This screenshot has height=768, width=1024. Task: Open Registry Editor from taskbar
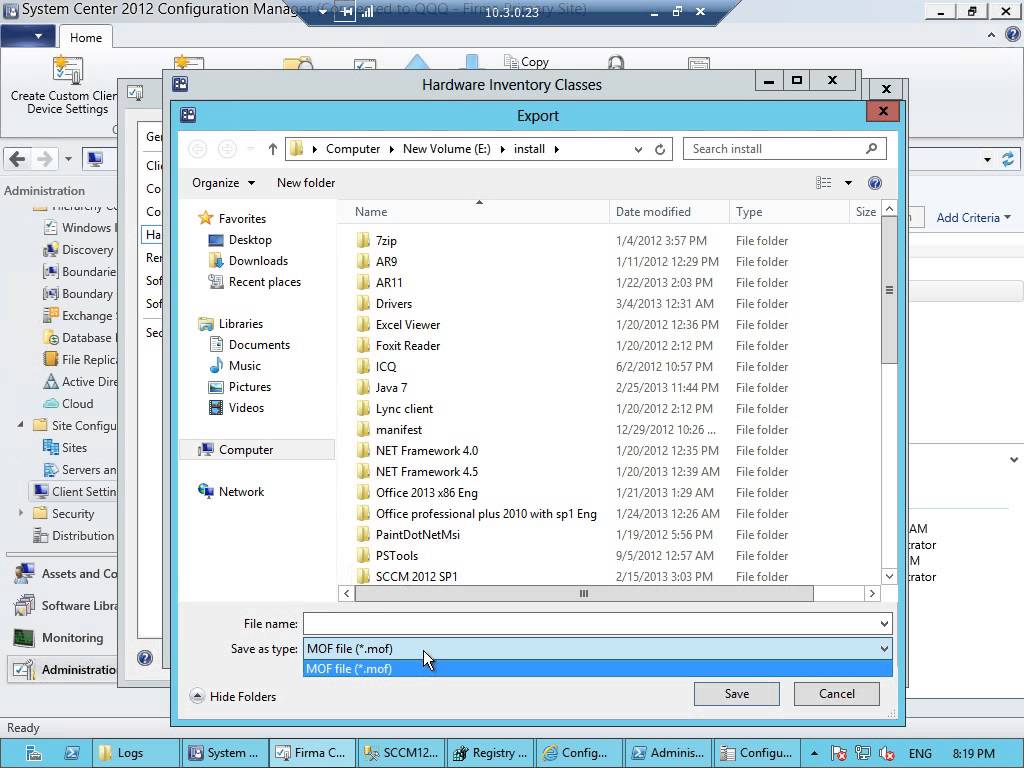[x=490, y=753]
